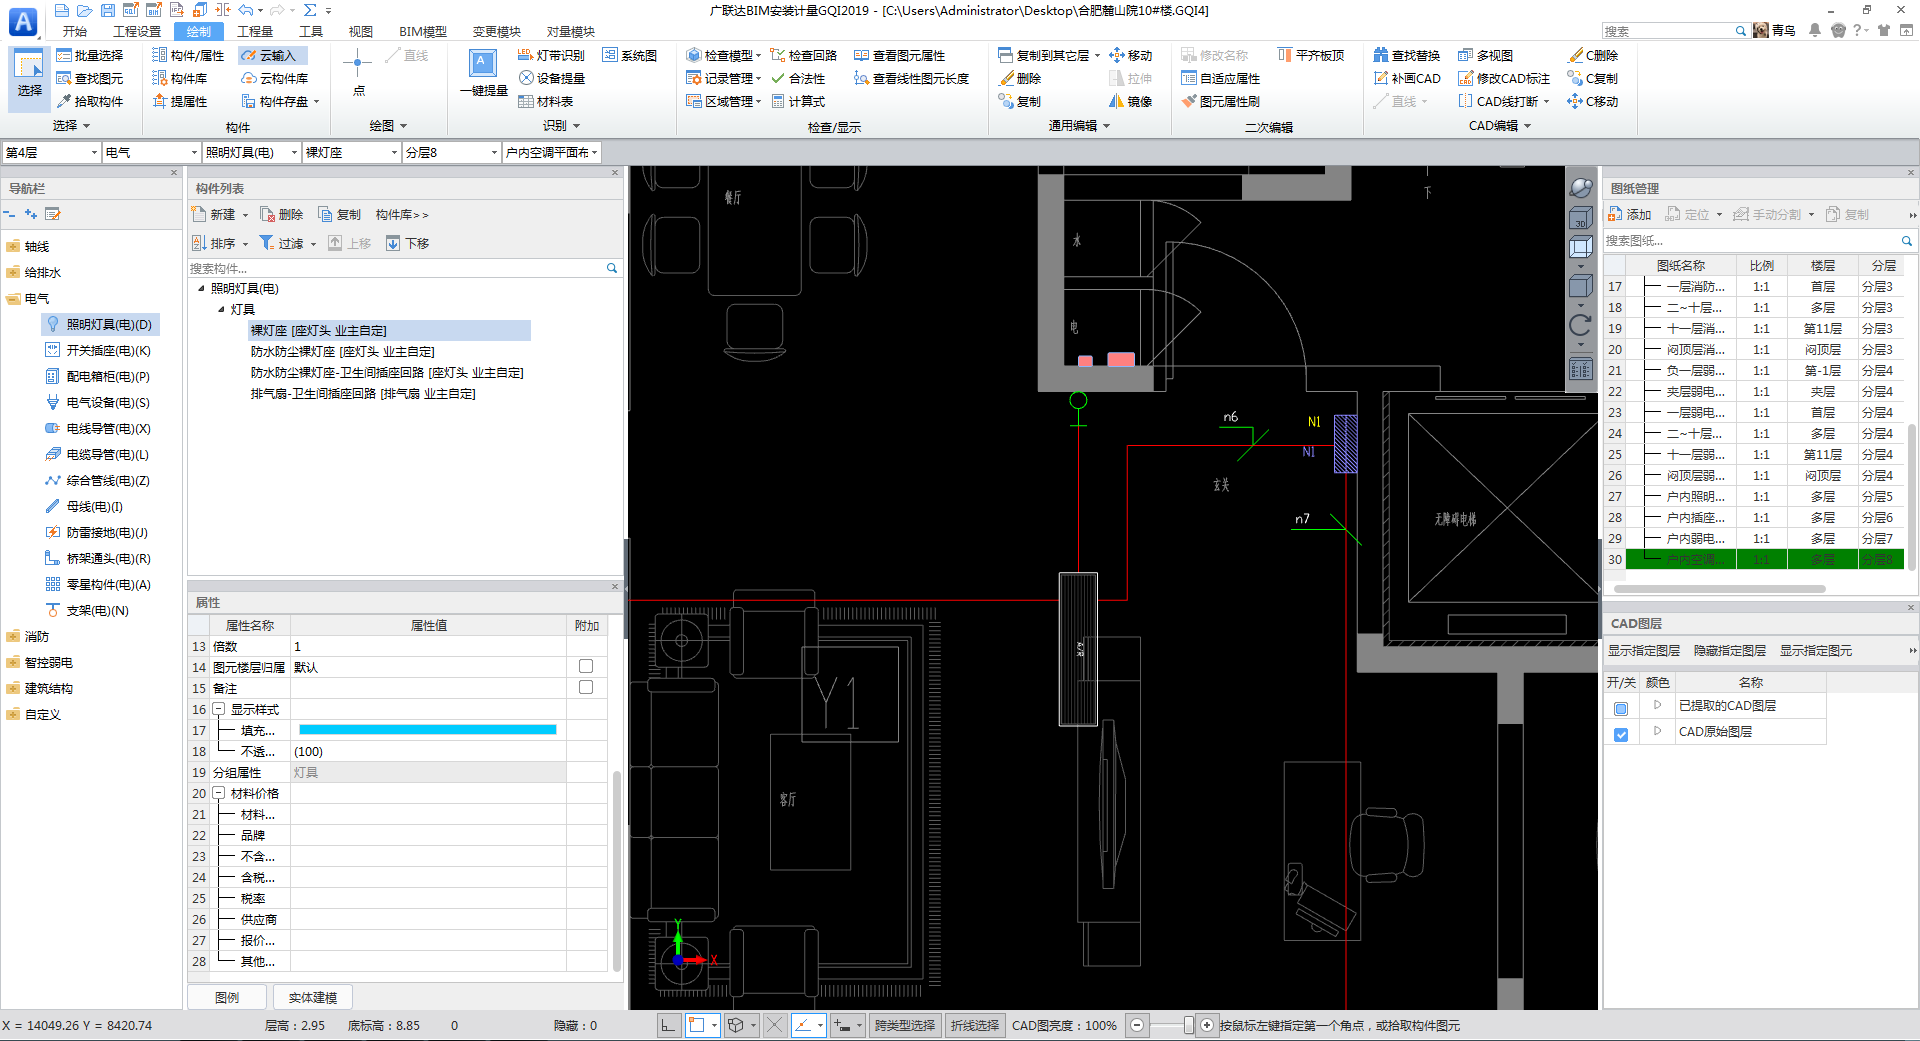
Task: Click 添加 in the drawing management panel
Action: (1630, 215)
